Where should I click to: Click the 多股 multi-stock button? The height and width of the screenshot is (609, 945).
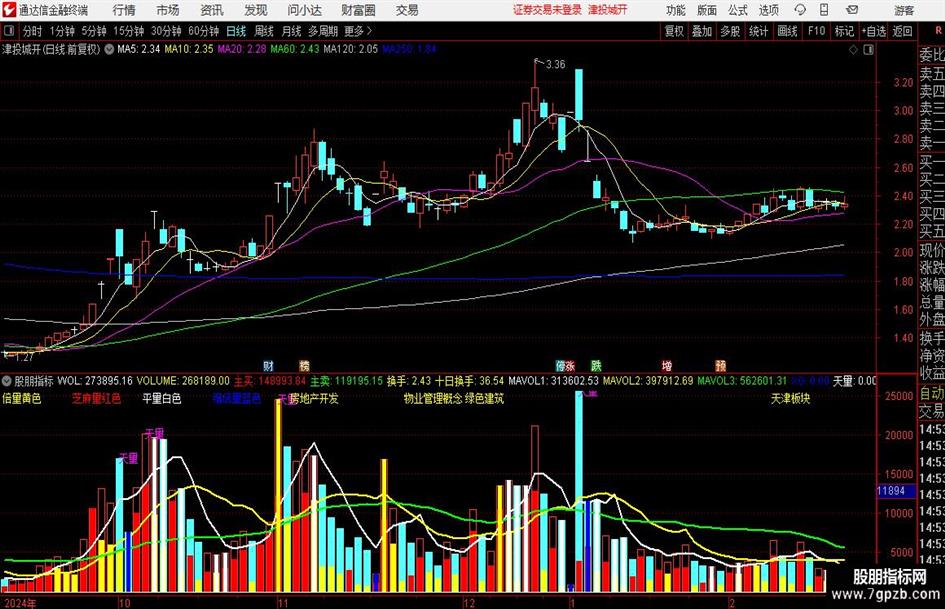(x=730, y=31)
